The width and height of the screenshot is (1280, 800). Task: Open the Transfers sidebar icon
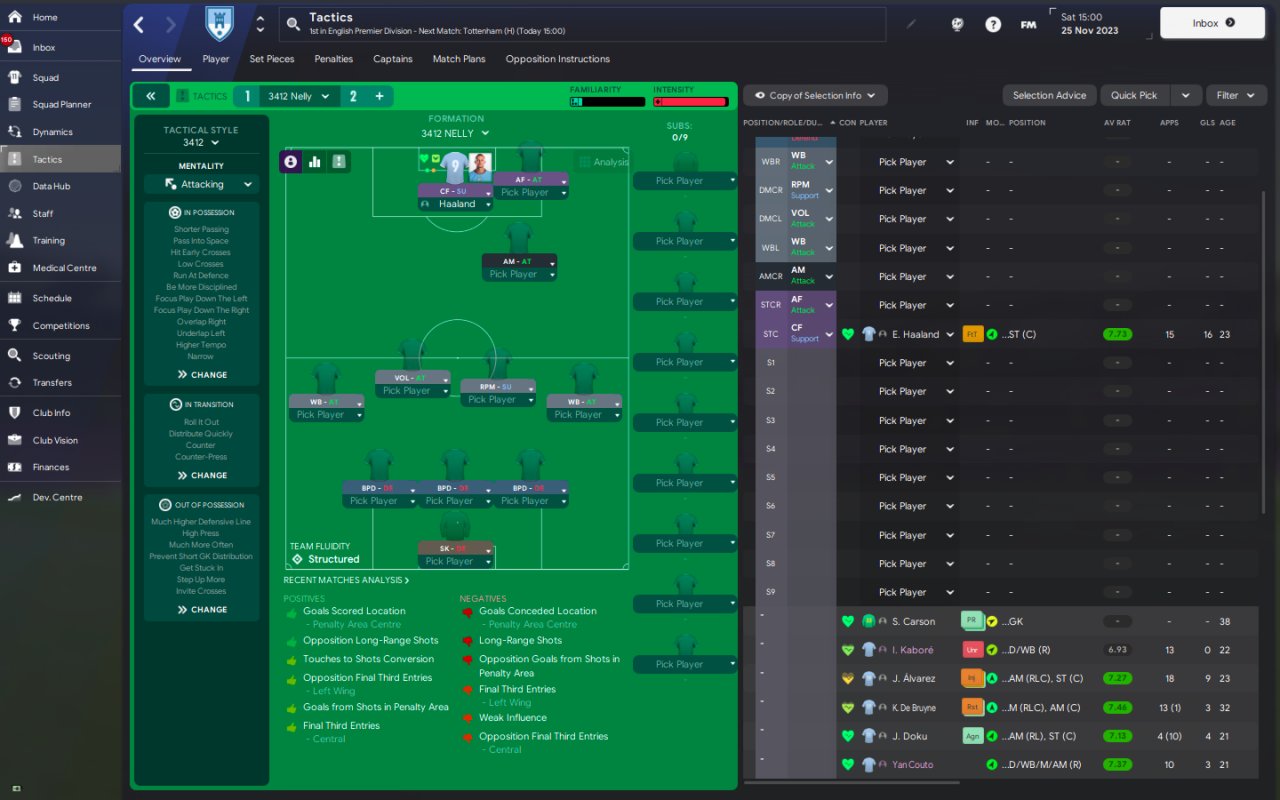(14, 382)
